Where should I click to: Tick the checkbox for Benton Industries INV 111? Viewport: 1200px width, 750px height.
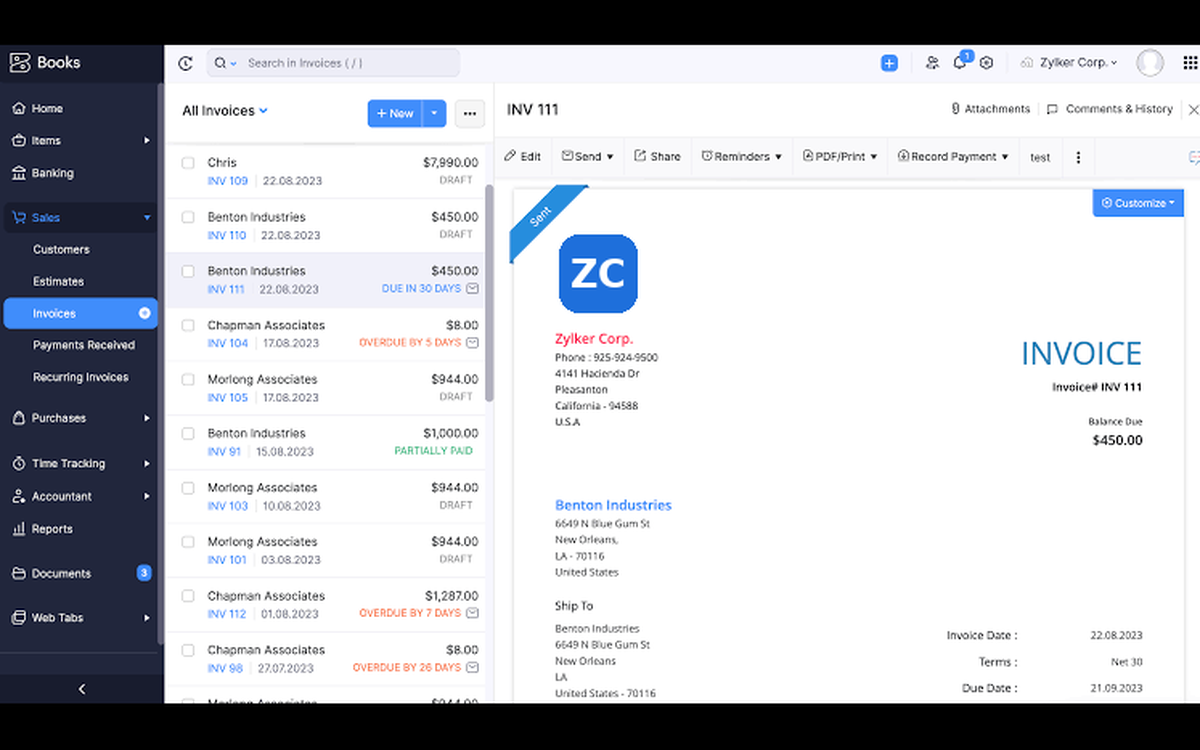[188, 271]
